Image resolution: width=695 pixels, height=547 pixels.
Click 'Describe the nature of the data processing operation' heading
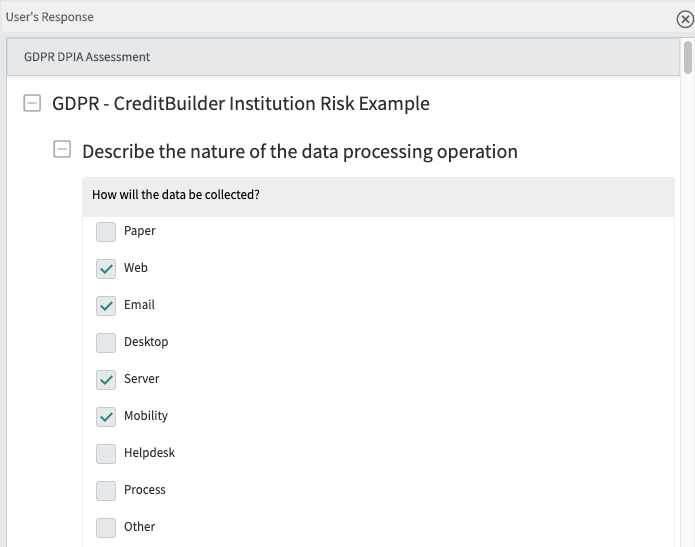(300, 152)
